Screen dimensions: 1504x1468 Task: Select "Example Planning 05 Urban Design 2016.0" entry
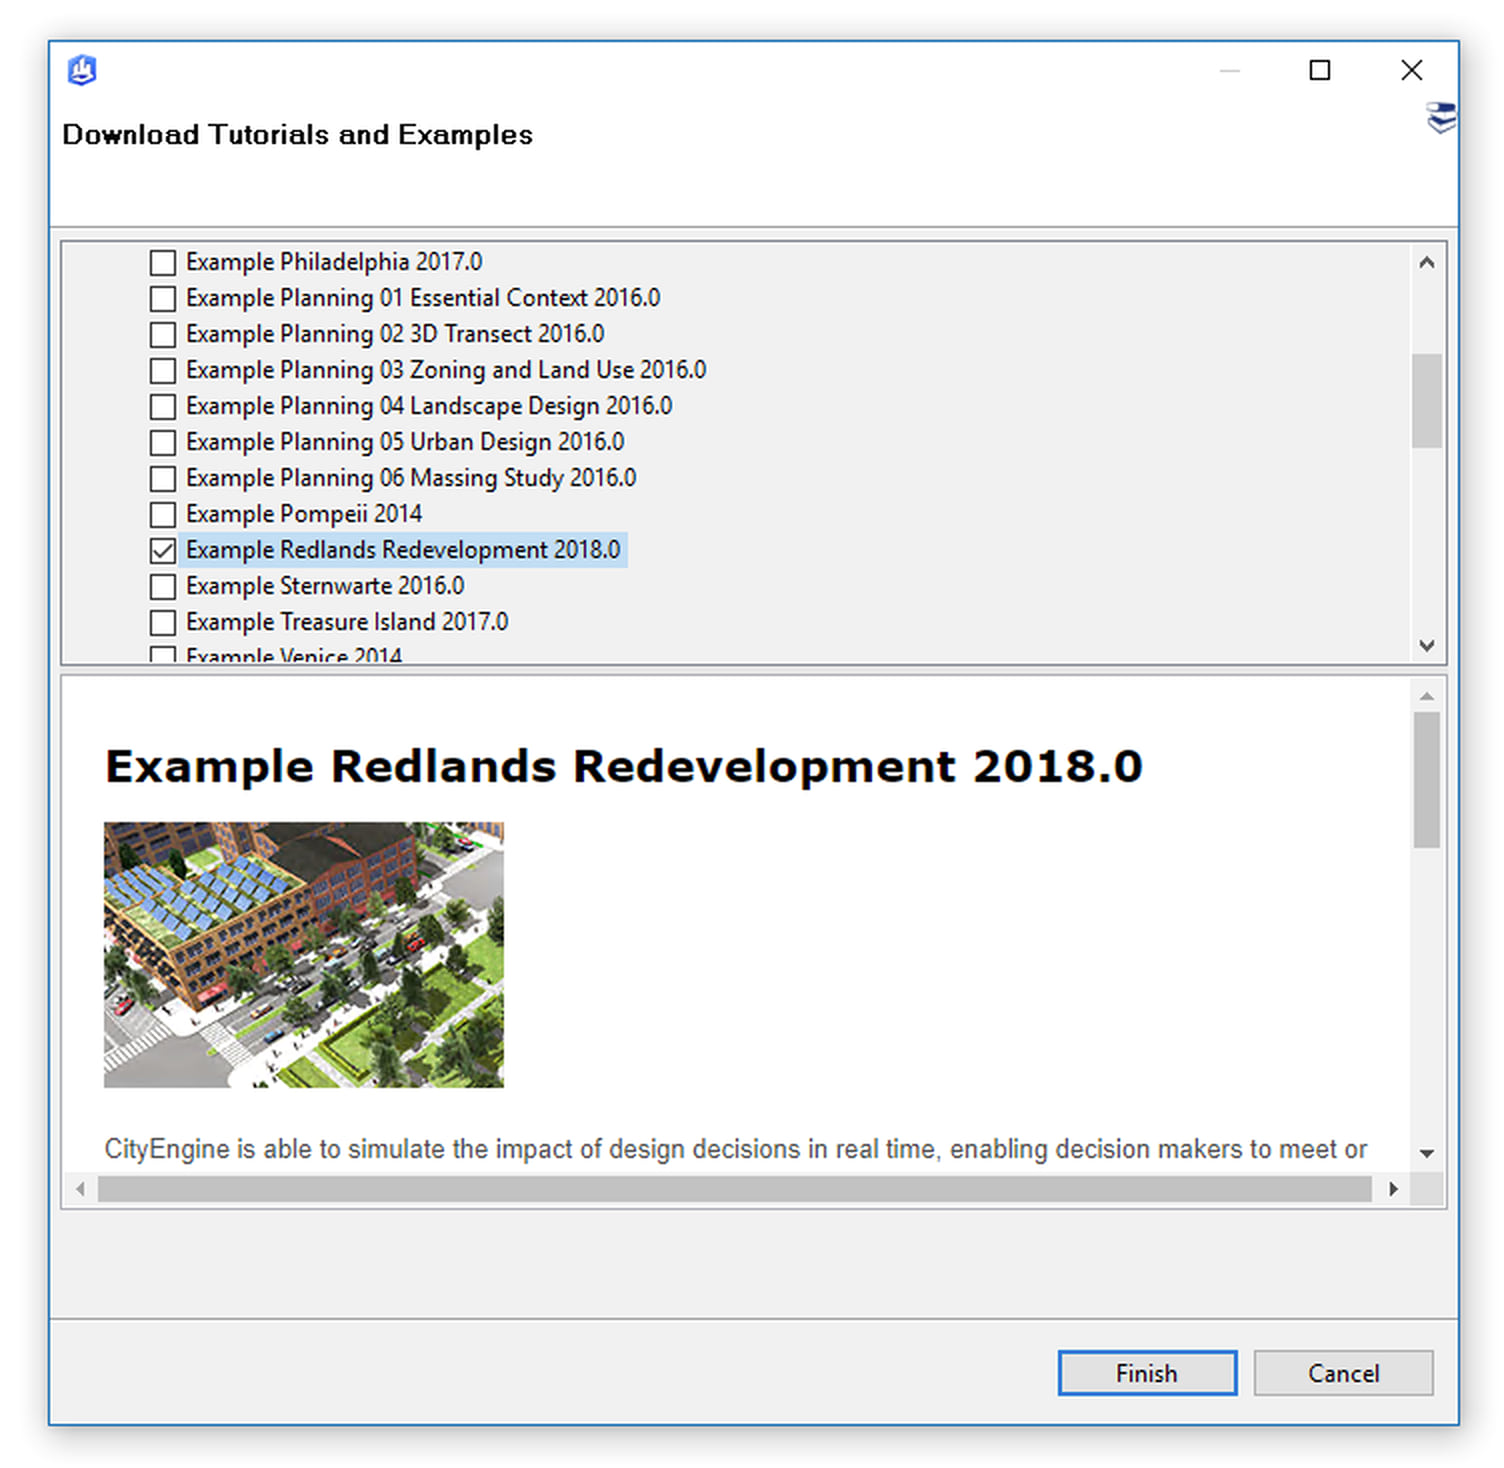click(405, 442)
